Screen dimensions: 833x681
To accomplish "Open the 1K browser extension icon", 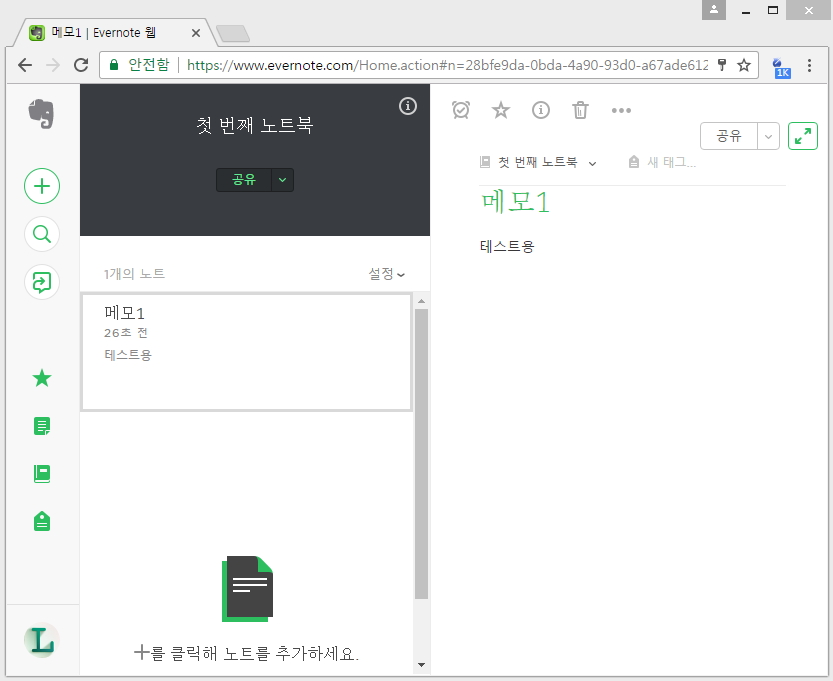I will 781,67.
